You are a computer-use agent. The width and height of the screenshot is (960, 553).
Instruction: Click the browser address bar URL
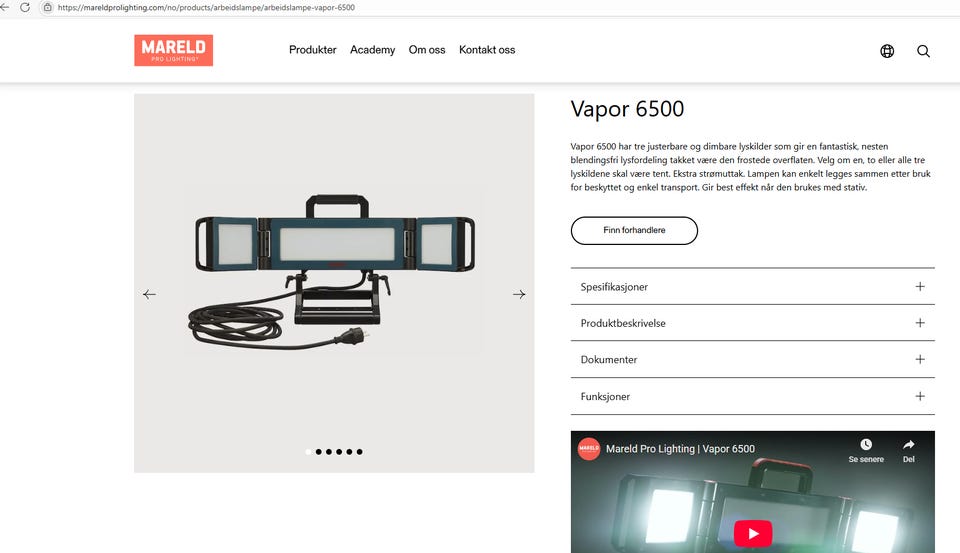pos(206,7)
